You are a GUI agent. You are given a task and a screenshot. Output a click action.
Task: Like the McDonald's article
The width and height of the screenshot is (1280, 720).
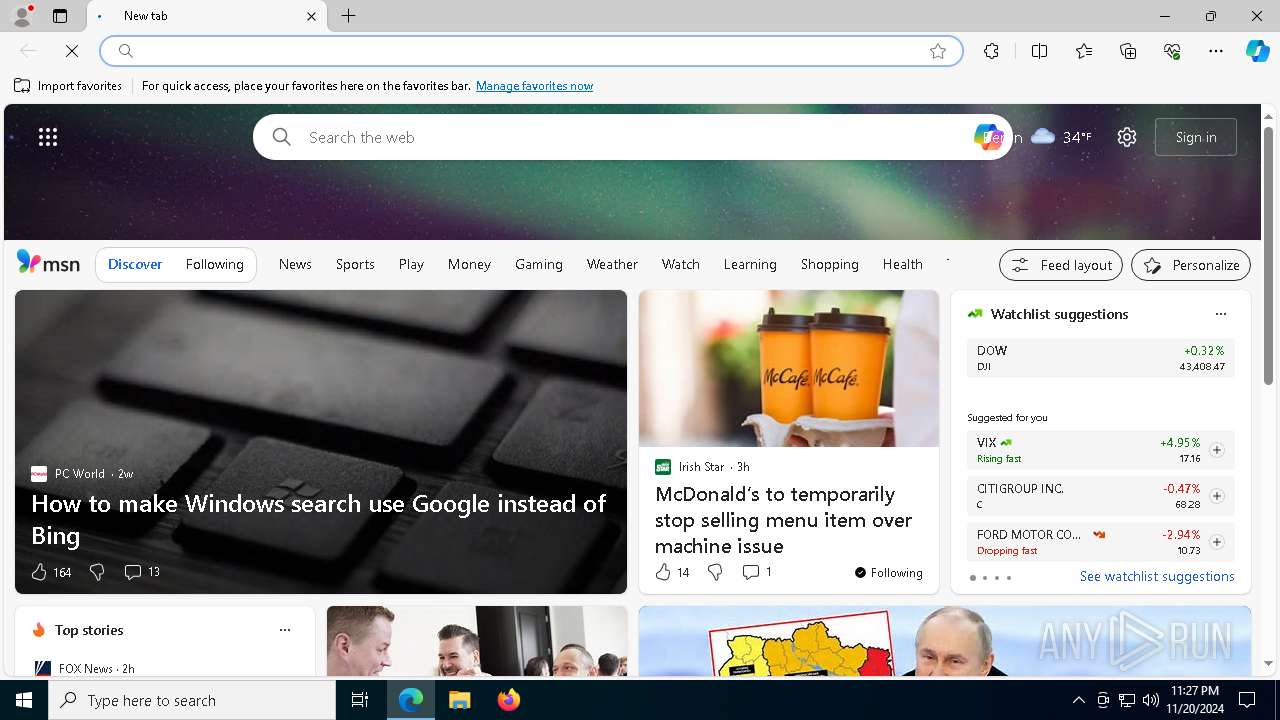(672, 572)
